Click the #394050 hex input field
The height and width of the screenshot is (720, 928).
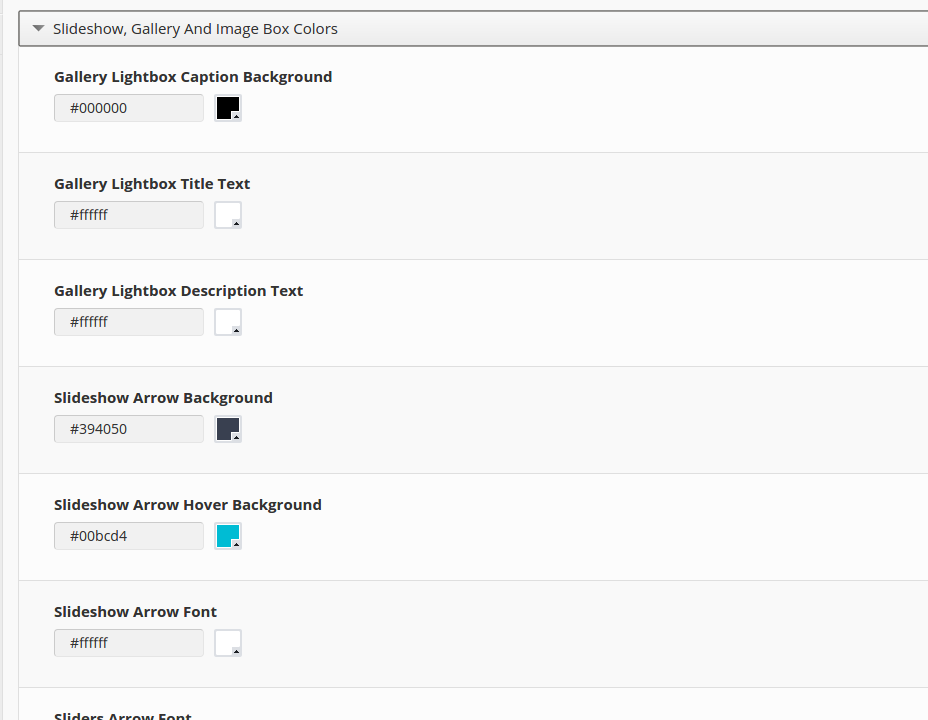[129, 429]
